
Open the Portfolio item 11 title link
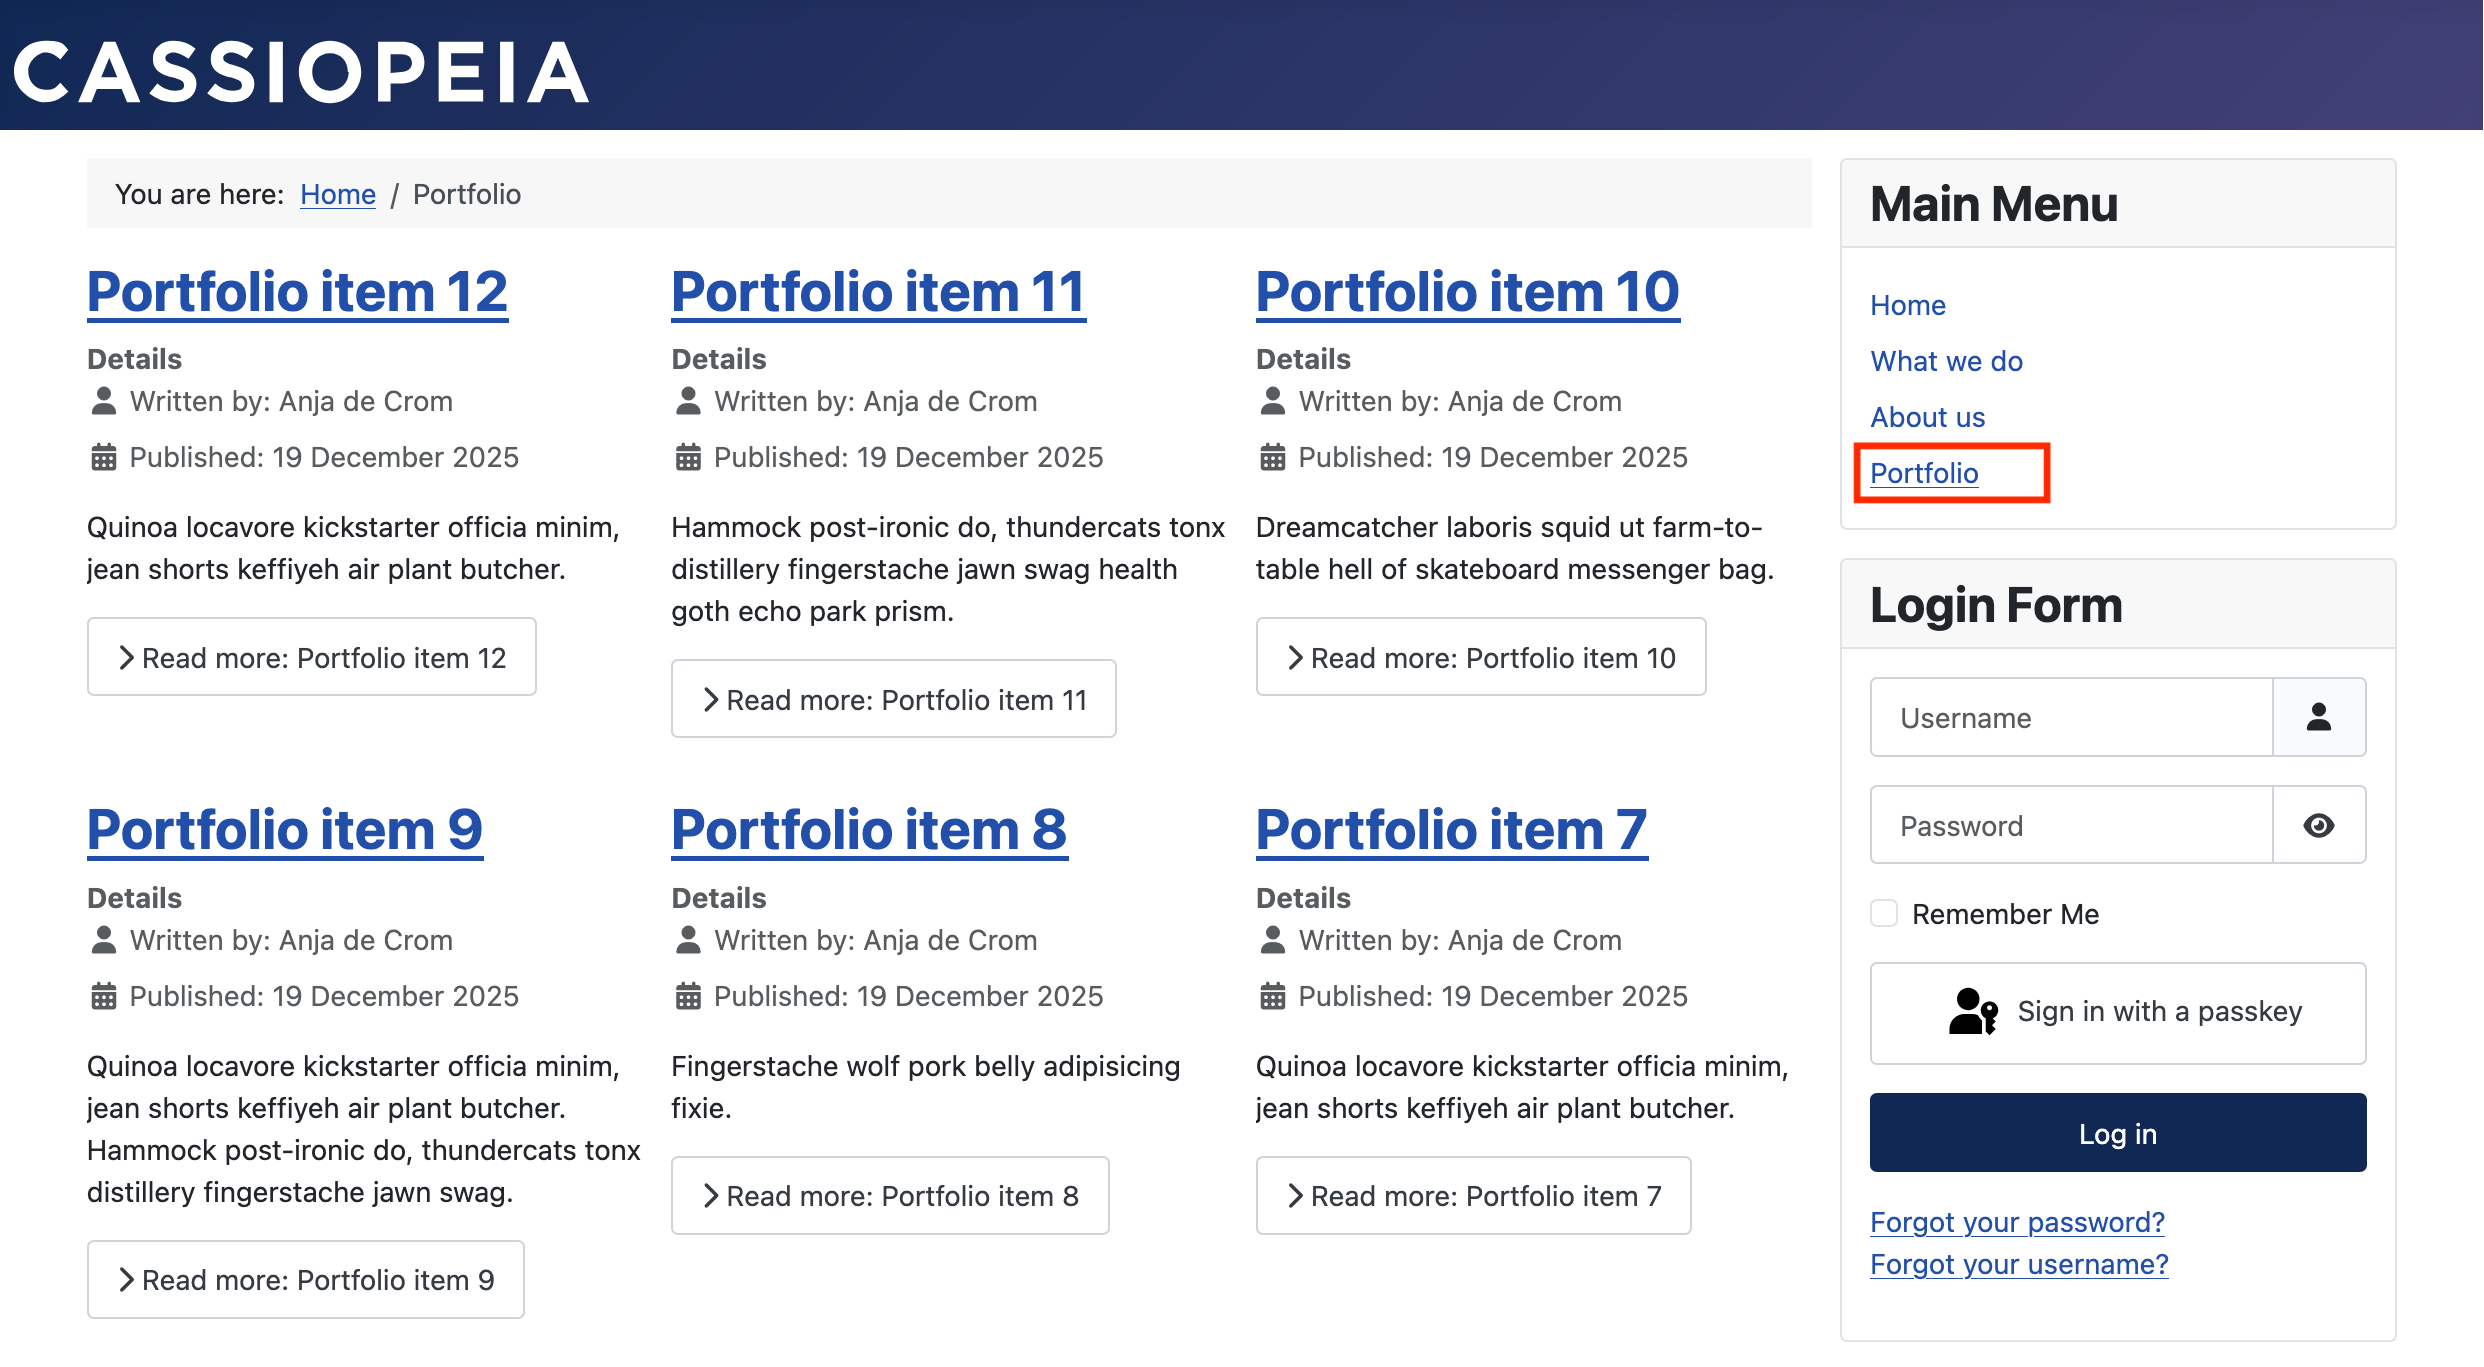tap(878, 292)
